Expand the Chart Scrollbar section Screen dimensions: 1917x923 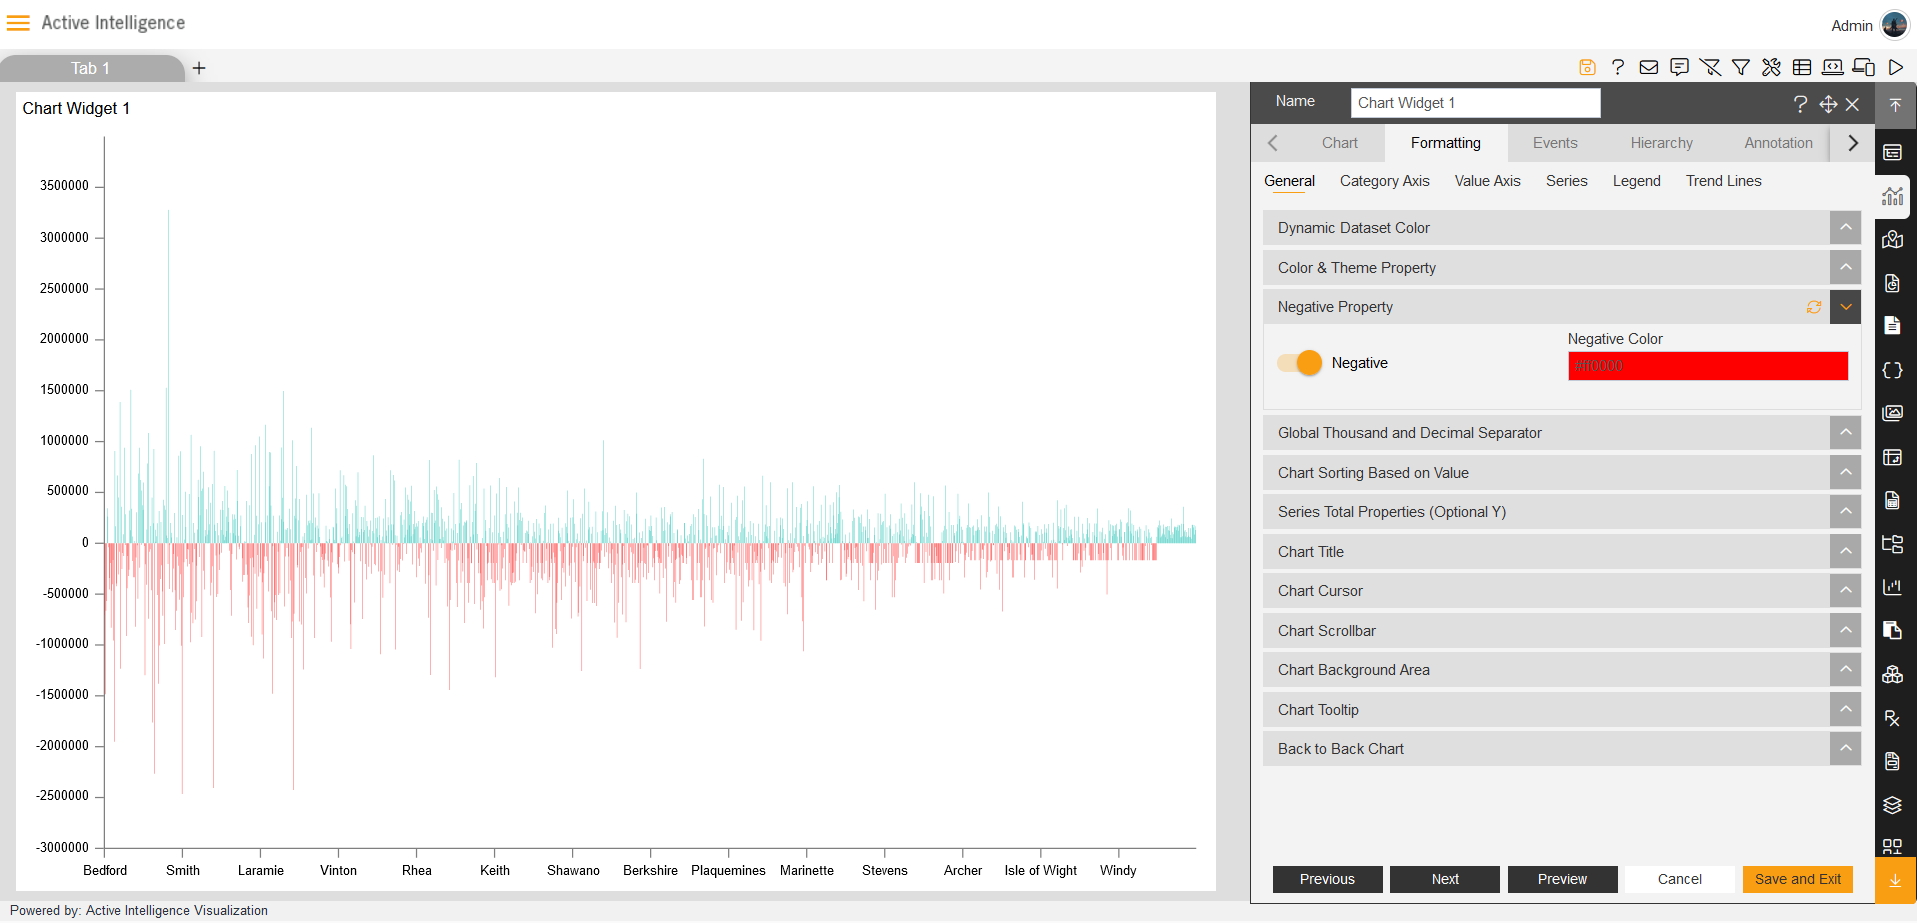click(x=1846, y=631)
